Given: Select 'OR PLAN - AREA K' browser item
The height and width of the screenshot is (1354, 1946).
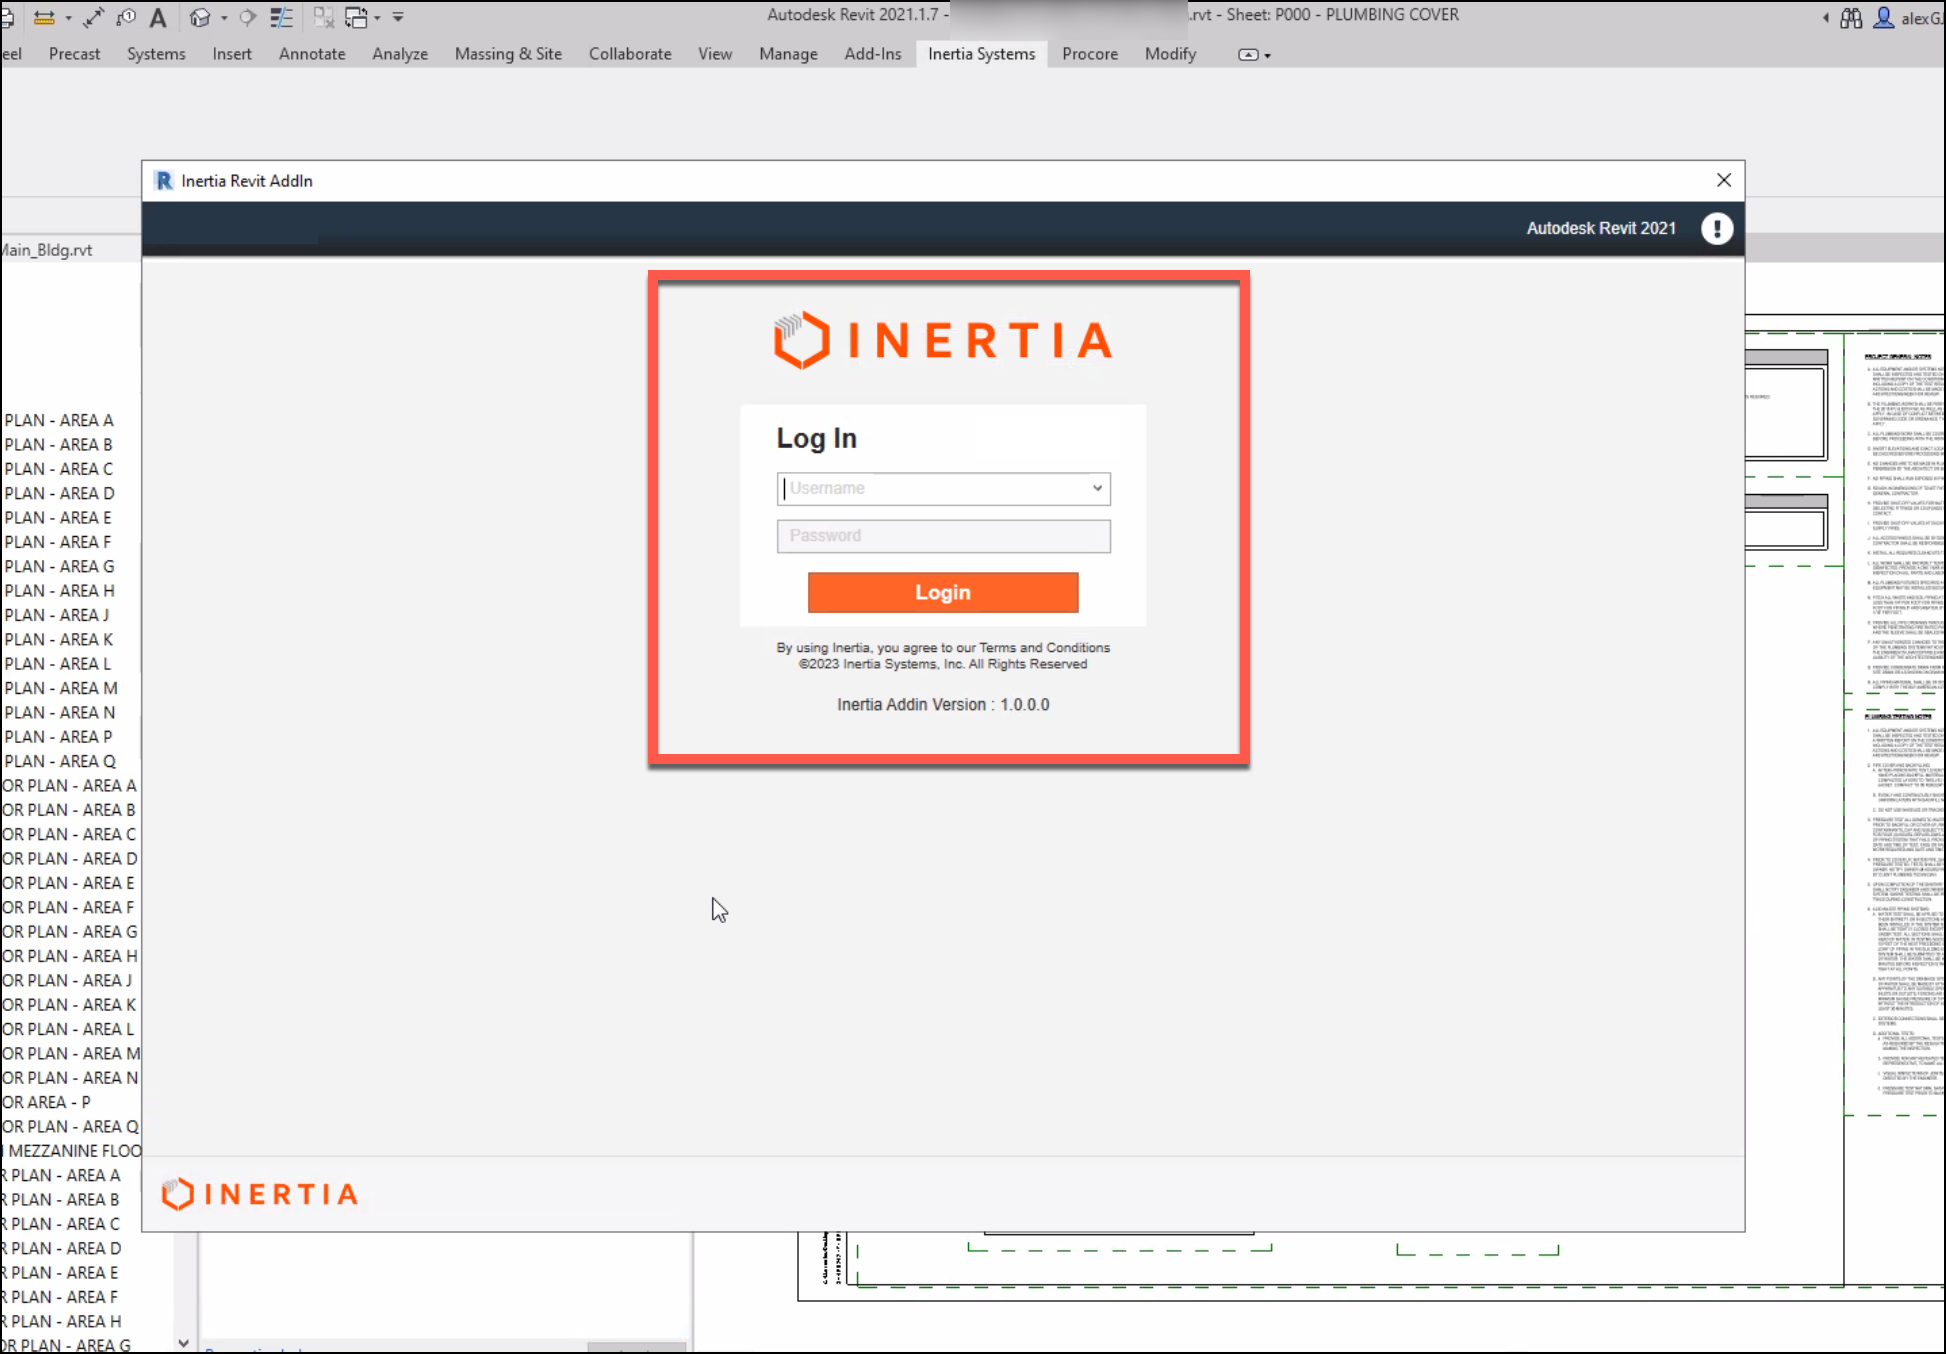Looking at the screenshot, I should (x=69, y=1005).
